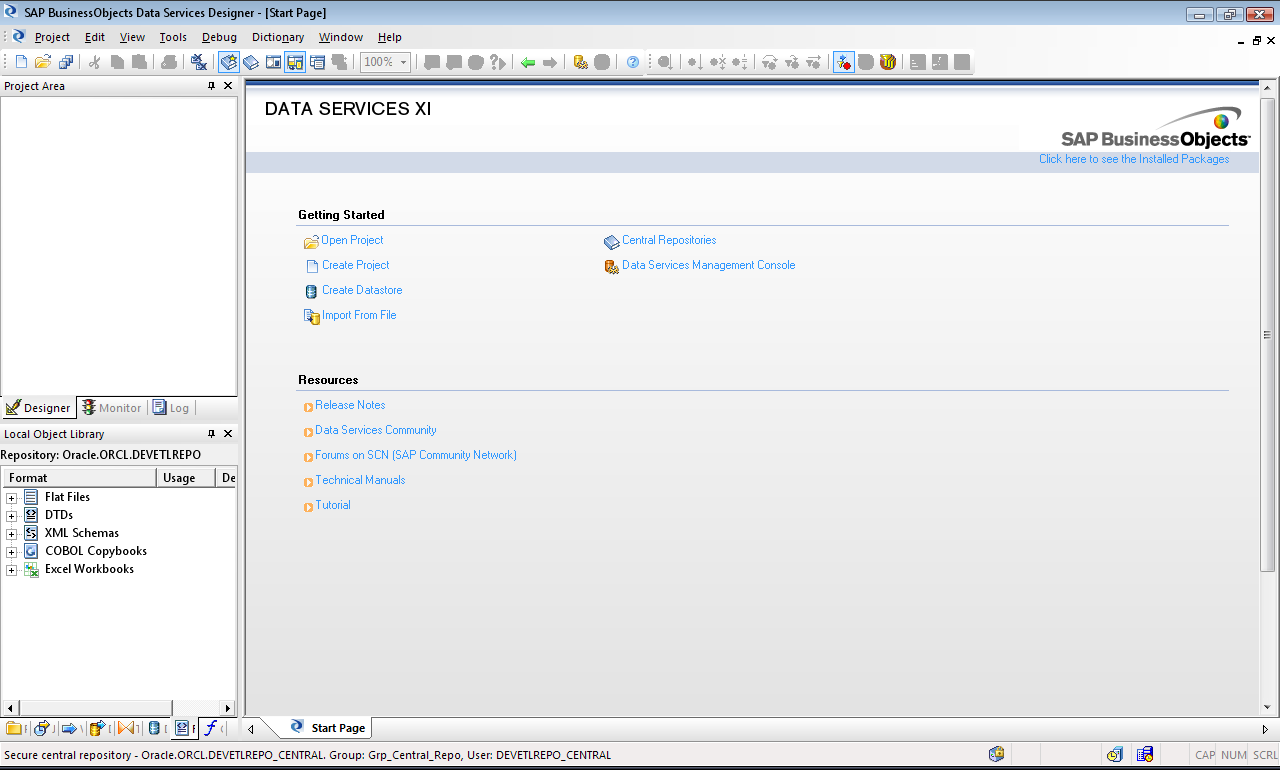
Task: Click the Import From File link
Action: click(x=359, y=315)
